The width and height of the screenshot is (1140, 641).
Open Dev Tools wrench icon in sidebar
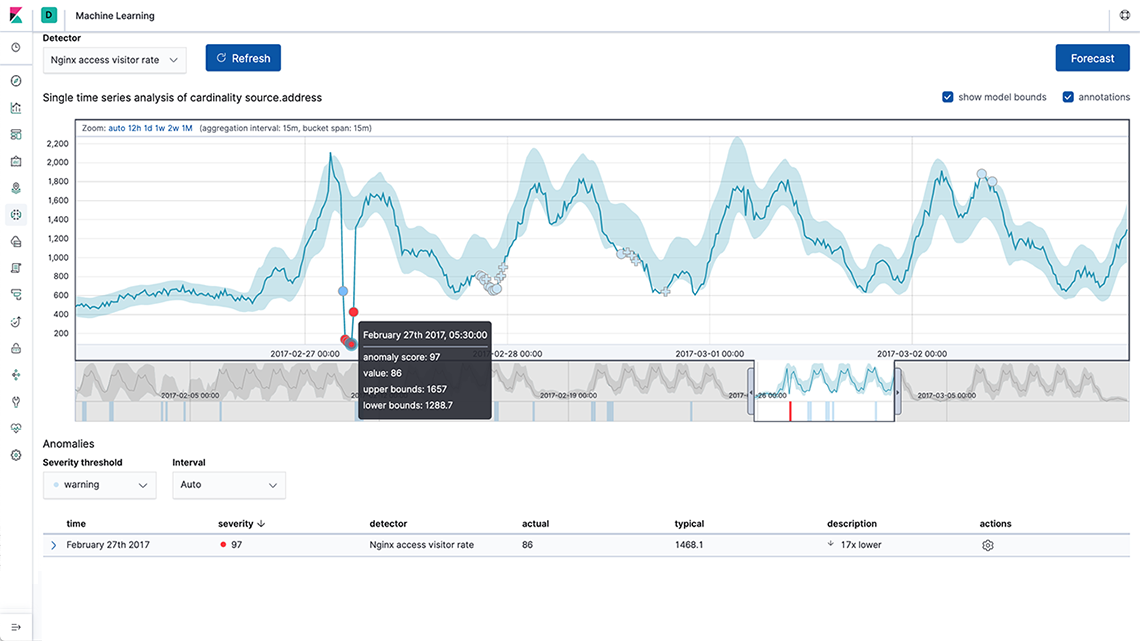(x=16, y=402)
